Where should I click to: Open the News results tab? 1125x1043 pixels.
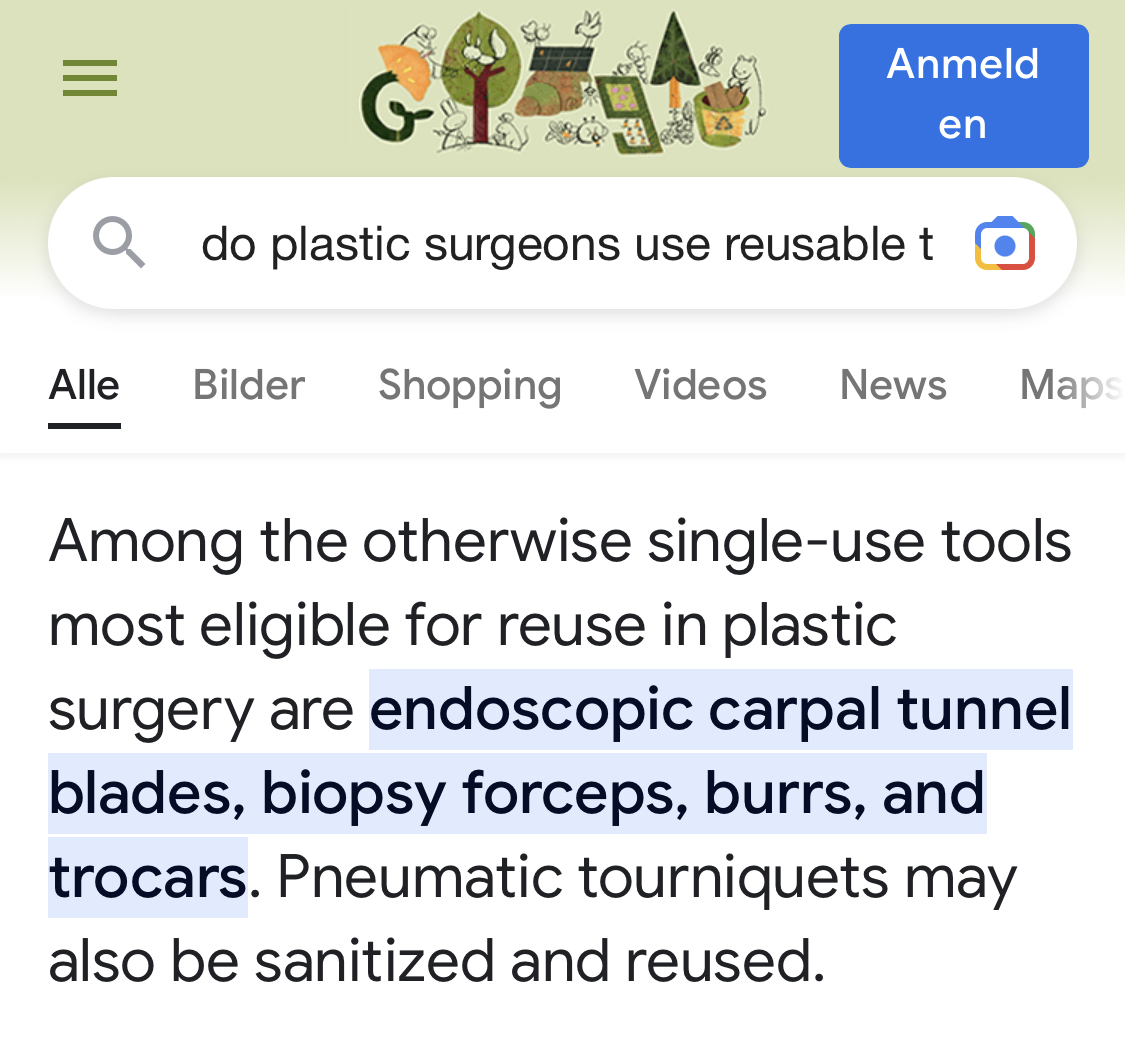pyautogui.click(x=893, y=386)
